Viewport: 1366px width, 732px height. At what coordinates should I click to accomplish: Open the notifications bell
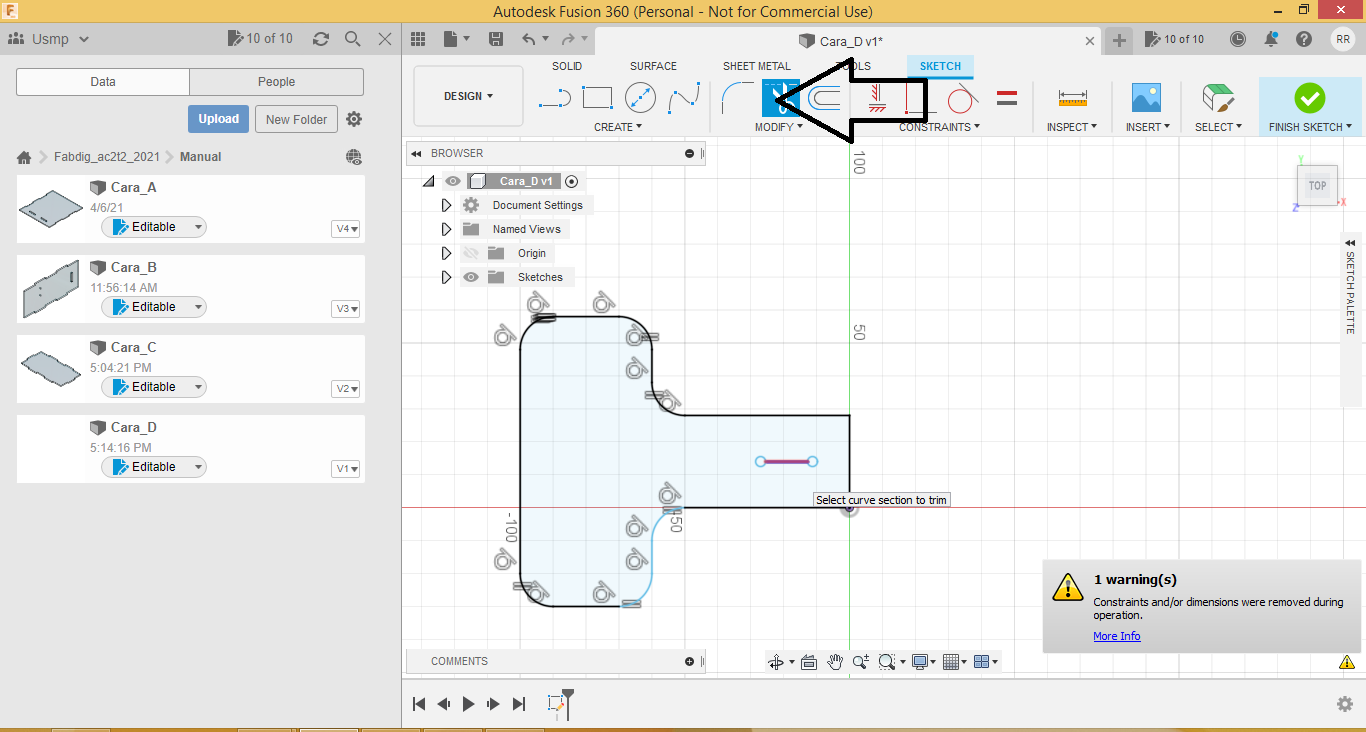click(1271, 39)
